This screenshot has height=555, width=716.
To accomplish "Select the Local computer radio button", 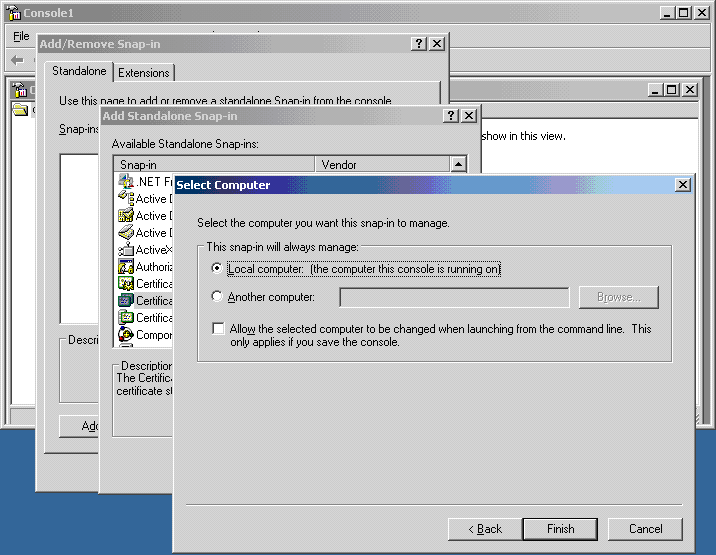I will pyautogui.click(x=217, y=268).
